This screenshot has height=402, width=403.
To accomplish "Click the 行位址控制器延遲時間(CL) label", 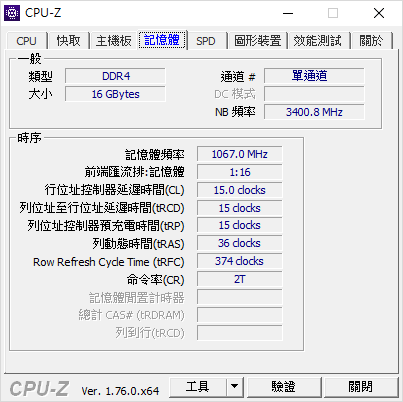I will [x=114, y=190].
